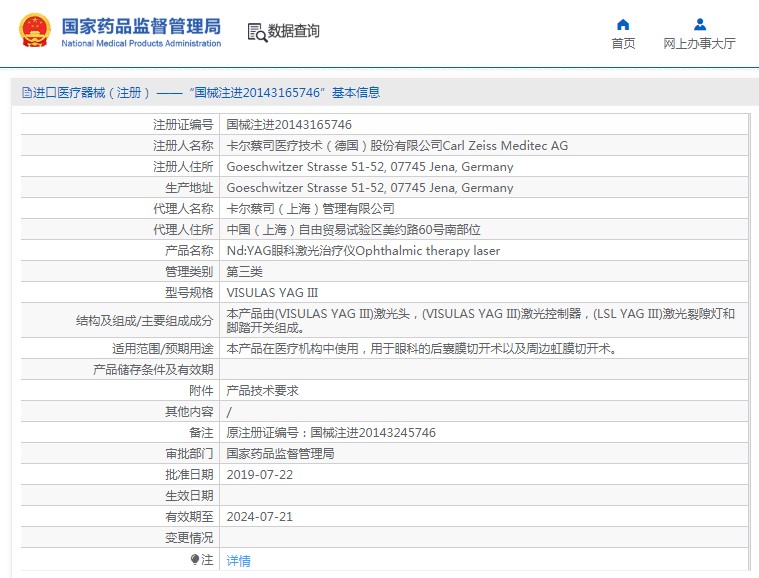Click expiry date 2024-07-21
This screenshot has height=578, width=759.
click(x=259, y=517)
